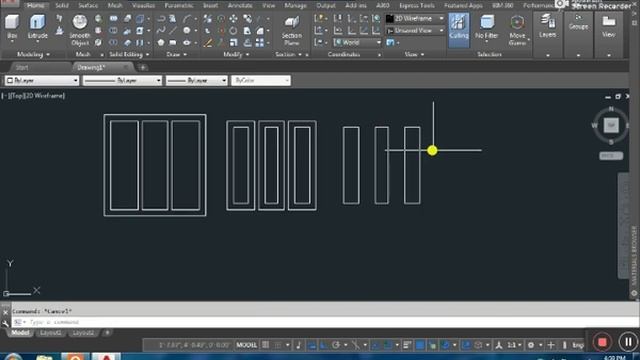640x360 pixels.
Task: Expand the Solid Editing panel
Action: point(129,54)
